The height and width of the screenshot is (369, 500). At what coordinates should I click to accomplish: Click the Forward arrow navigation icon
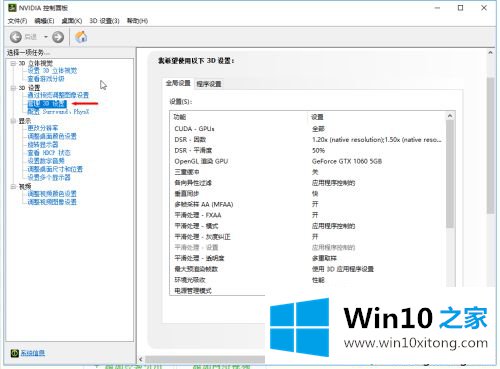(58, 37)
